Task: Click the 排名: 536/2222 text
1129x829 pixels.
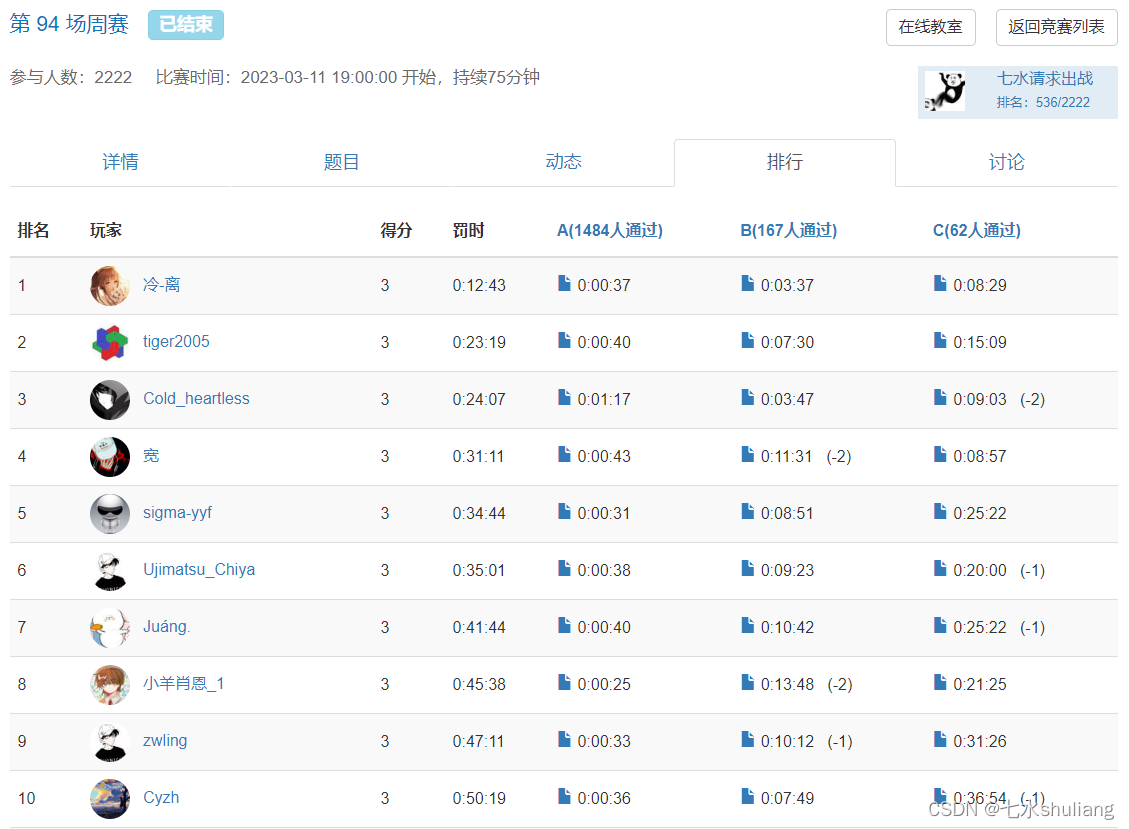Action: pyautogui.click(x=1043, y=102)
